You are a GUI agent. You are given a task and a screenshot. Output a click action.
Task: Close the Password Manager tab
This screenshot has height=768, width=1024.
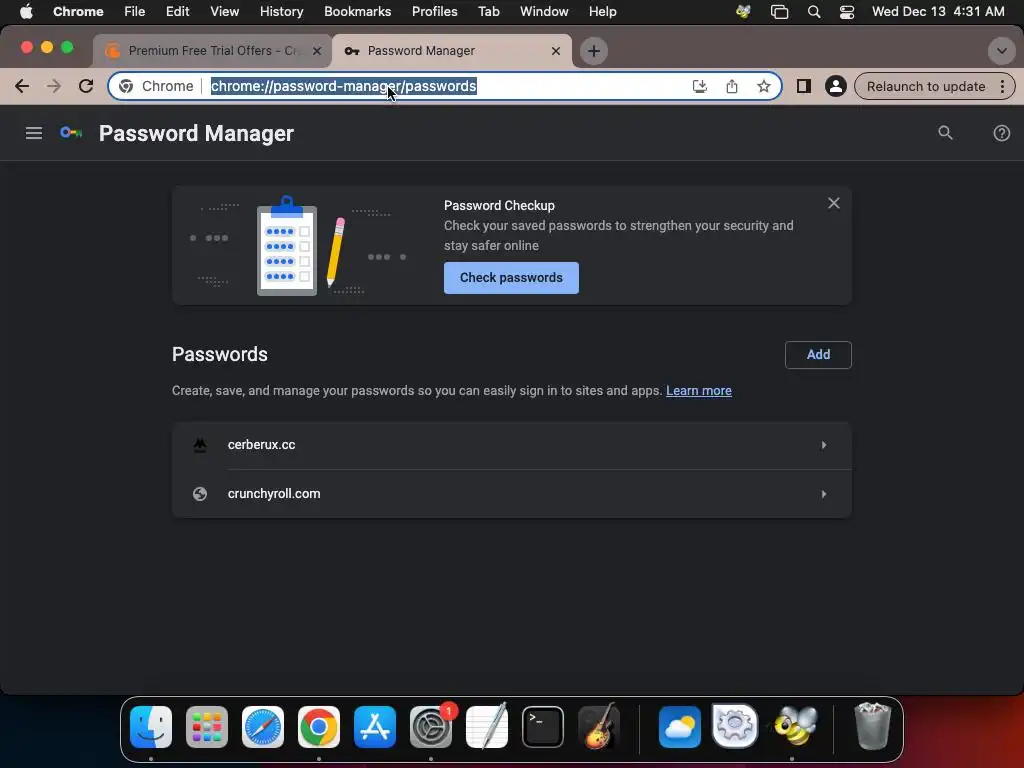click(556, 51)
